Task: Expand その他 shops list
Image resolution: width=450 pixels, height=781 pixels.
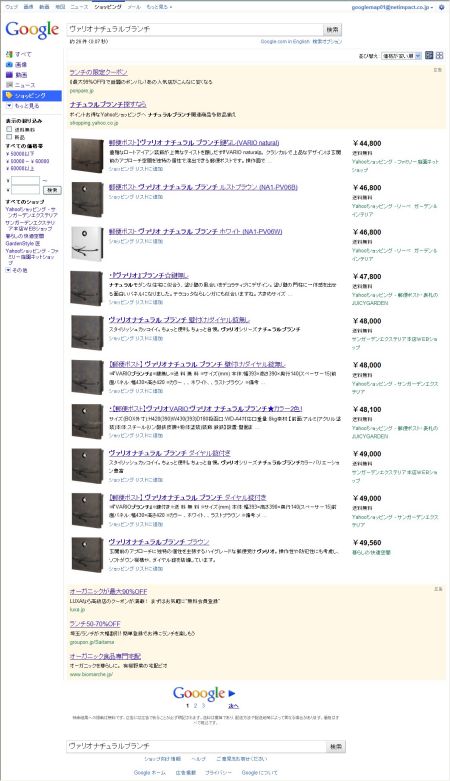Action: point(17,270)
